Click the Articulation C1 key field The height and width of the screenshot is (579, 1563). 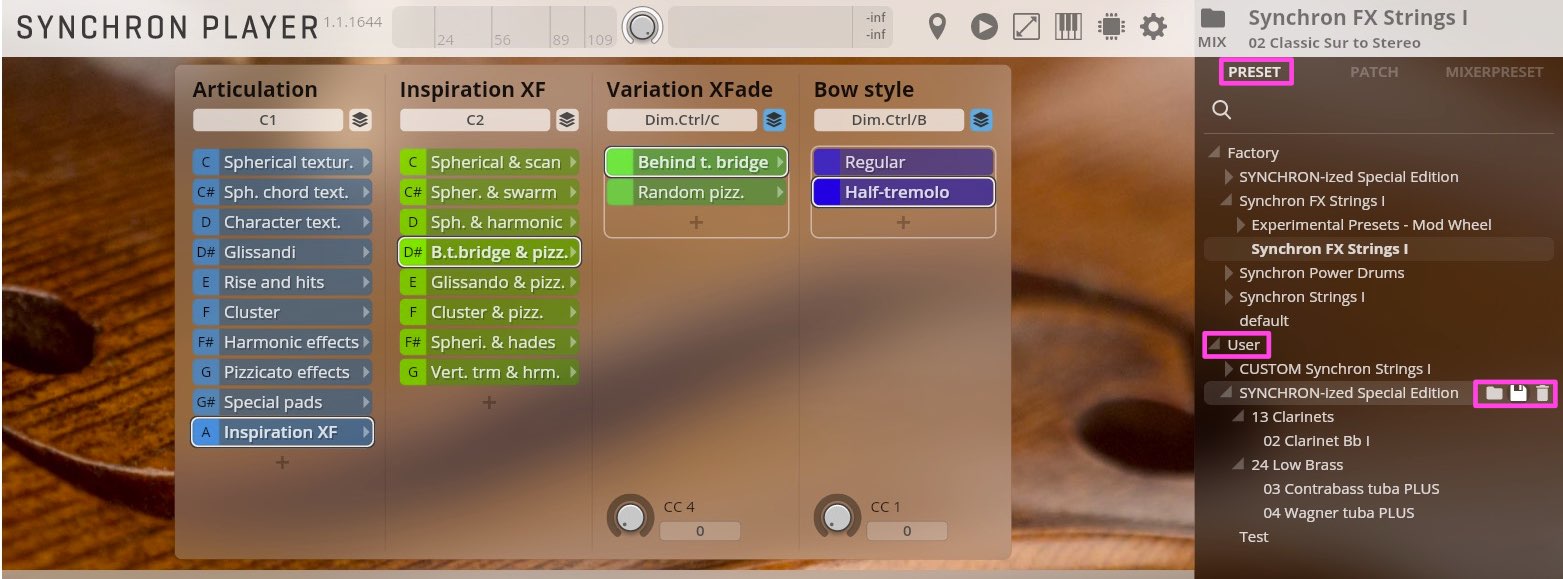tap(268, 120)
